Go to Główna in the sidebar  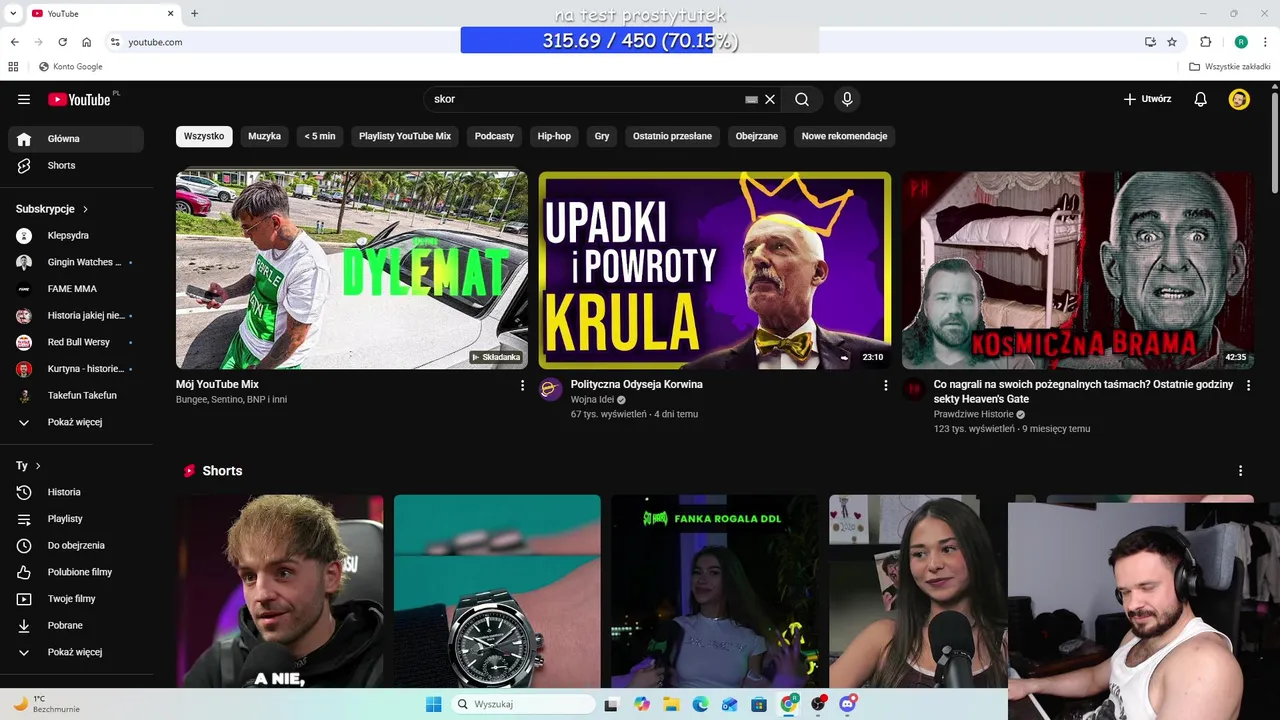coord(76,139)
